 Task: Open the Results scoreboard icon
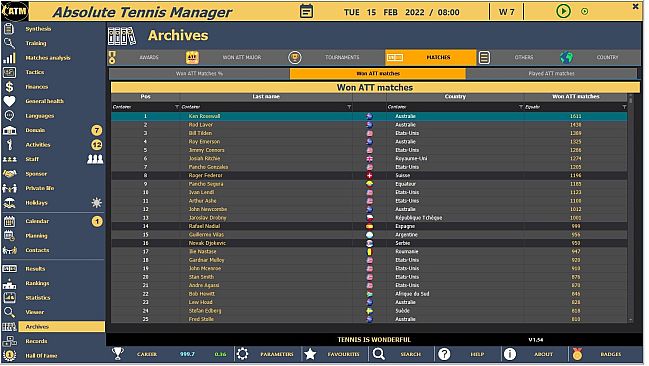pyautogui.click(x=9, y=269)
